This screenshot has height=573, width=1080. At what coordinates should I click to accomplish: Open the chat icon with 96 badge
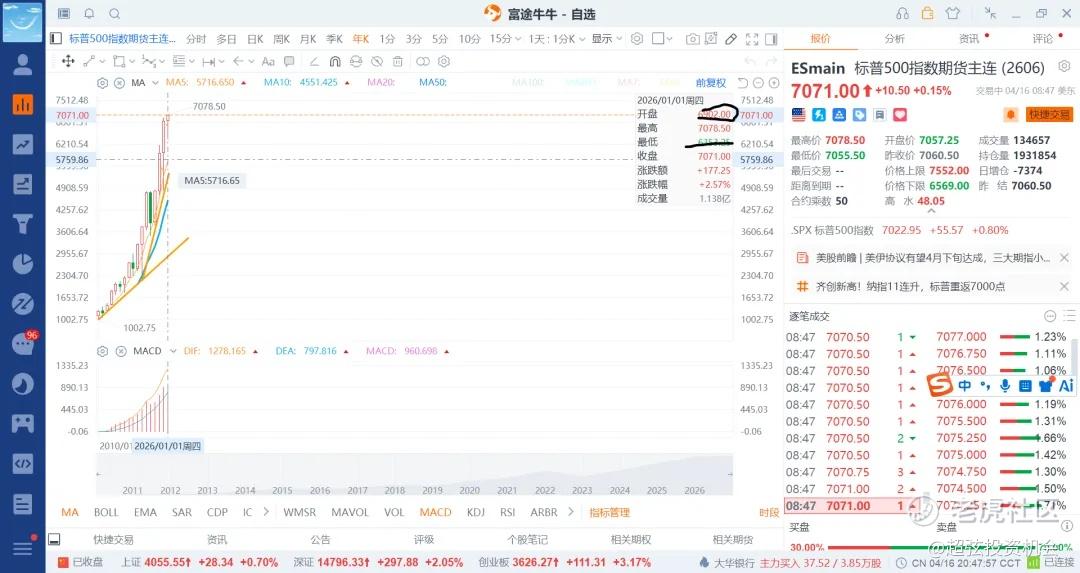pyautogui.click(x=23, y=343)
